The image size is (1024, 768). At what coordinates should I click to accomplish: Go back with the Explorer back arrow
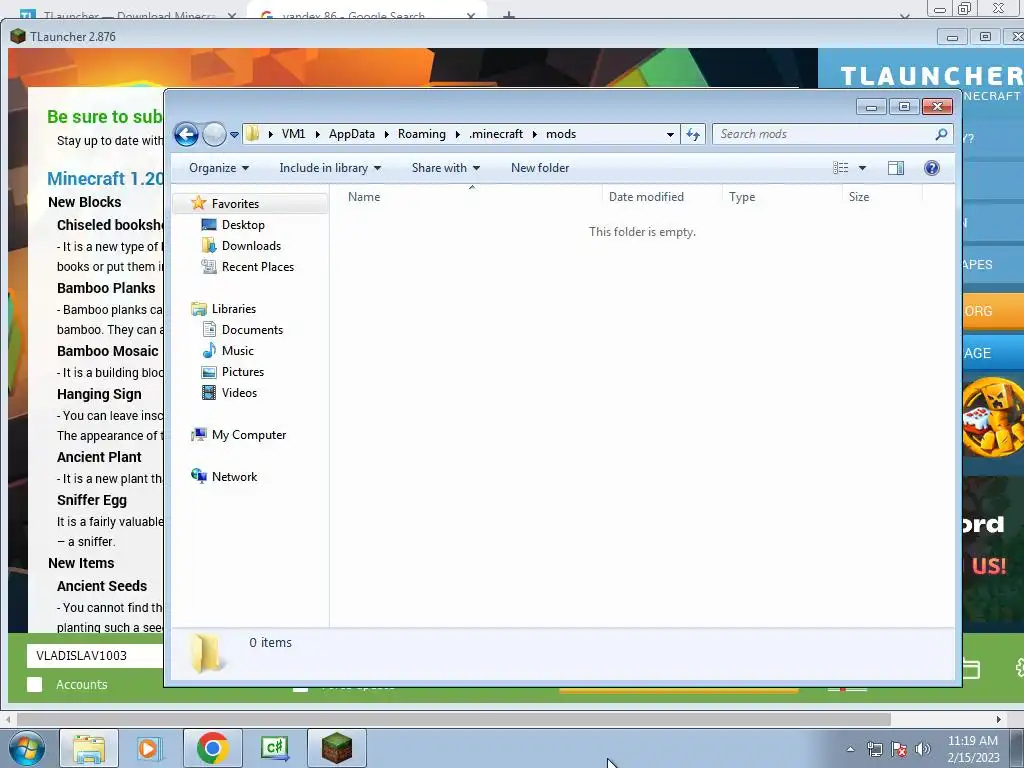[186, 135]
